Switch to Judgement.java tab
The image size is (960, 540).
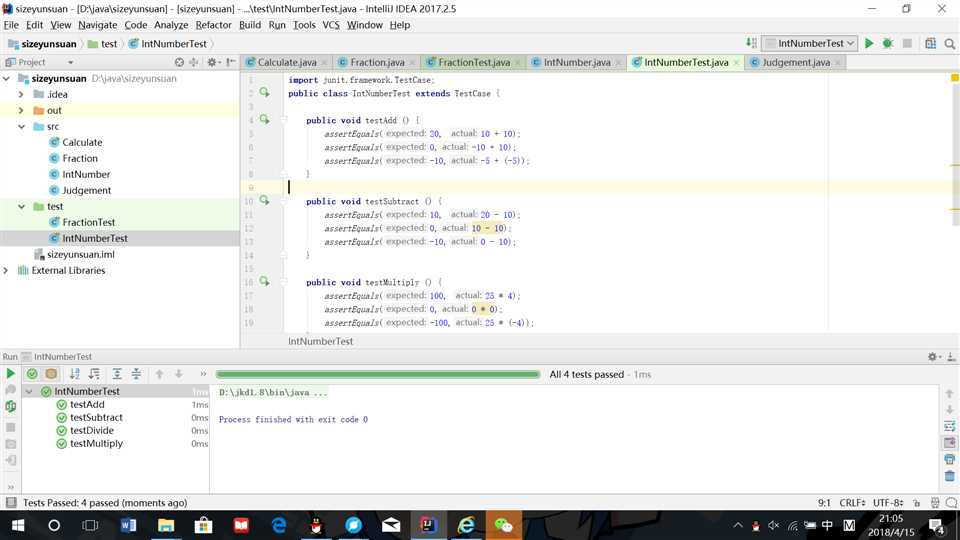coord(796,62)
